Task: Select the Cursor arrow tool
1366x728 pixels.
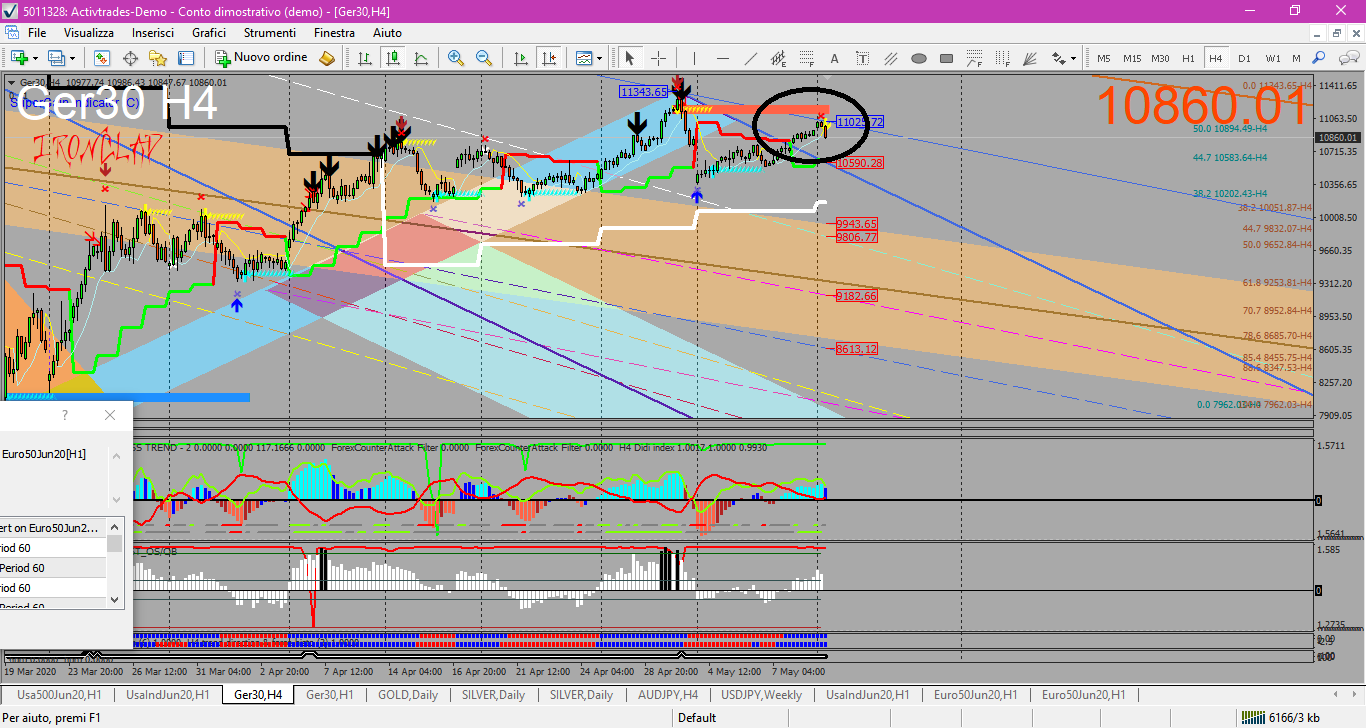Action: click(x=630, y=58)
